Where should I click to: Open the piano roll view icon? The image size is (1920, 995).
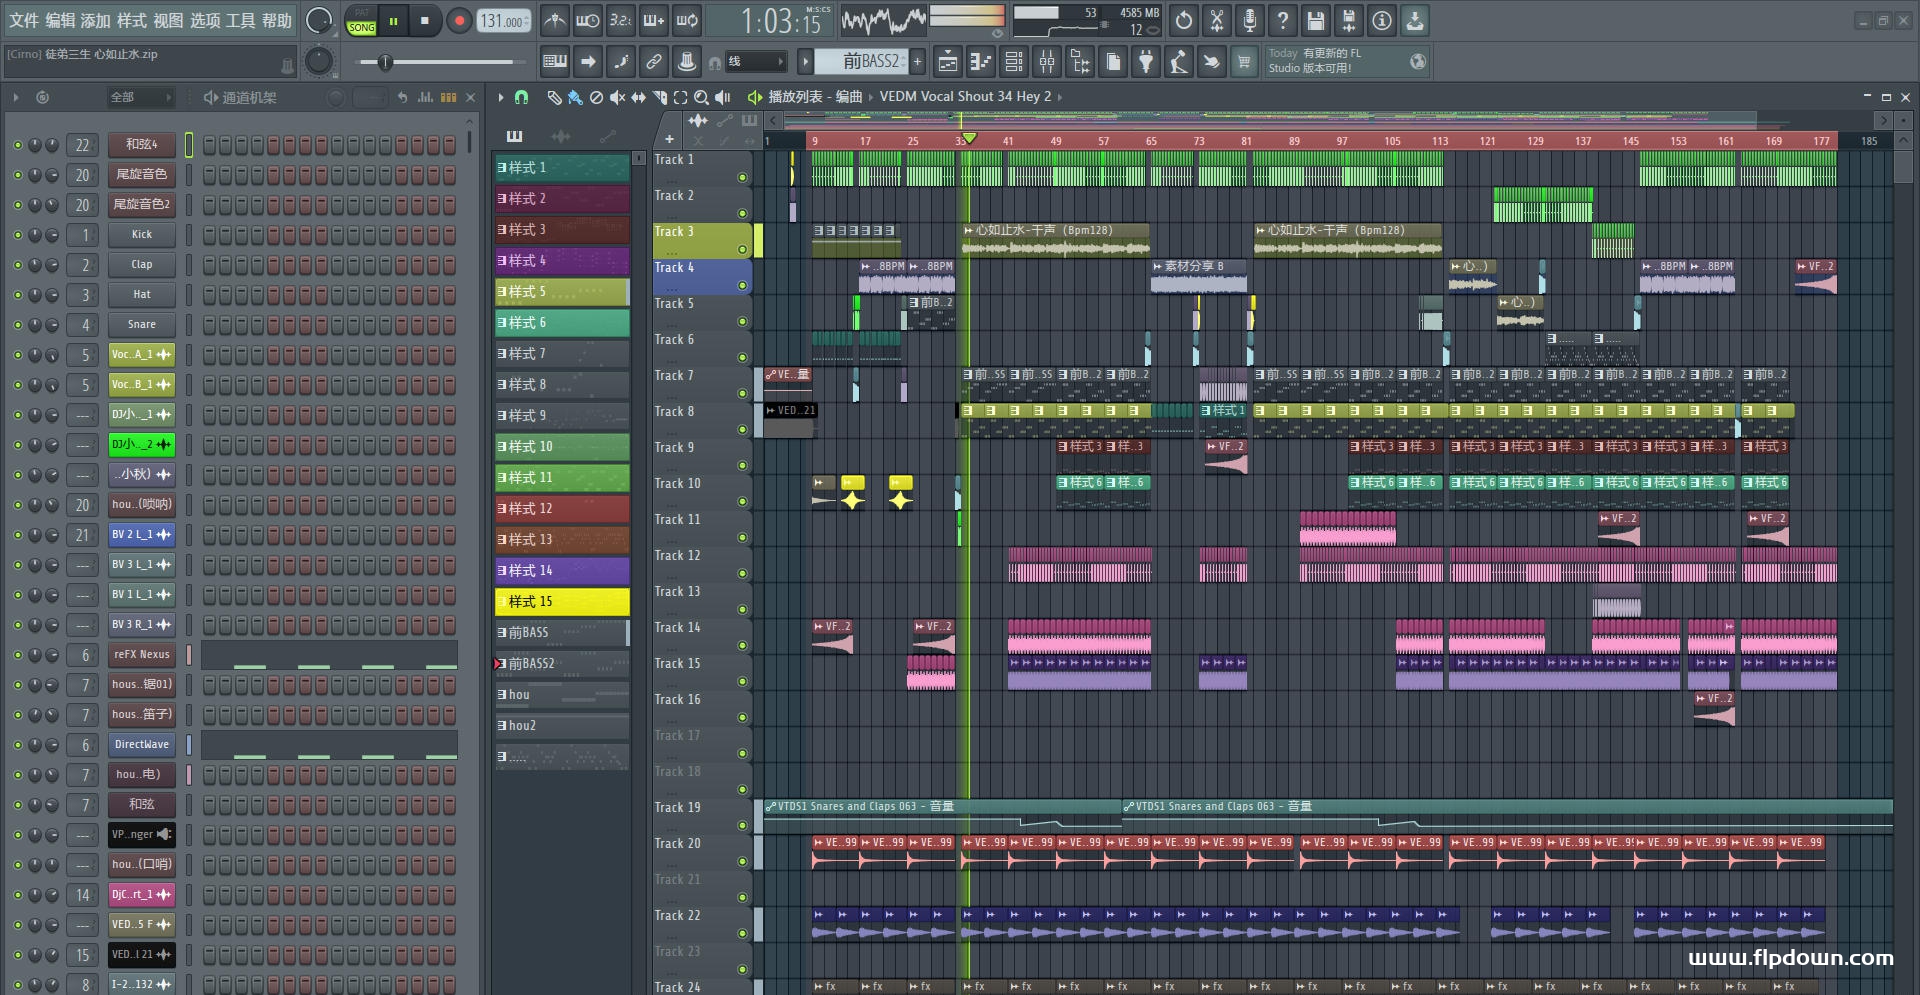tap(981, 62)
